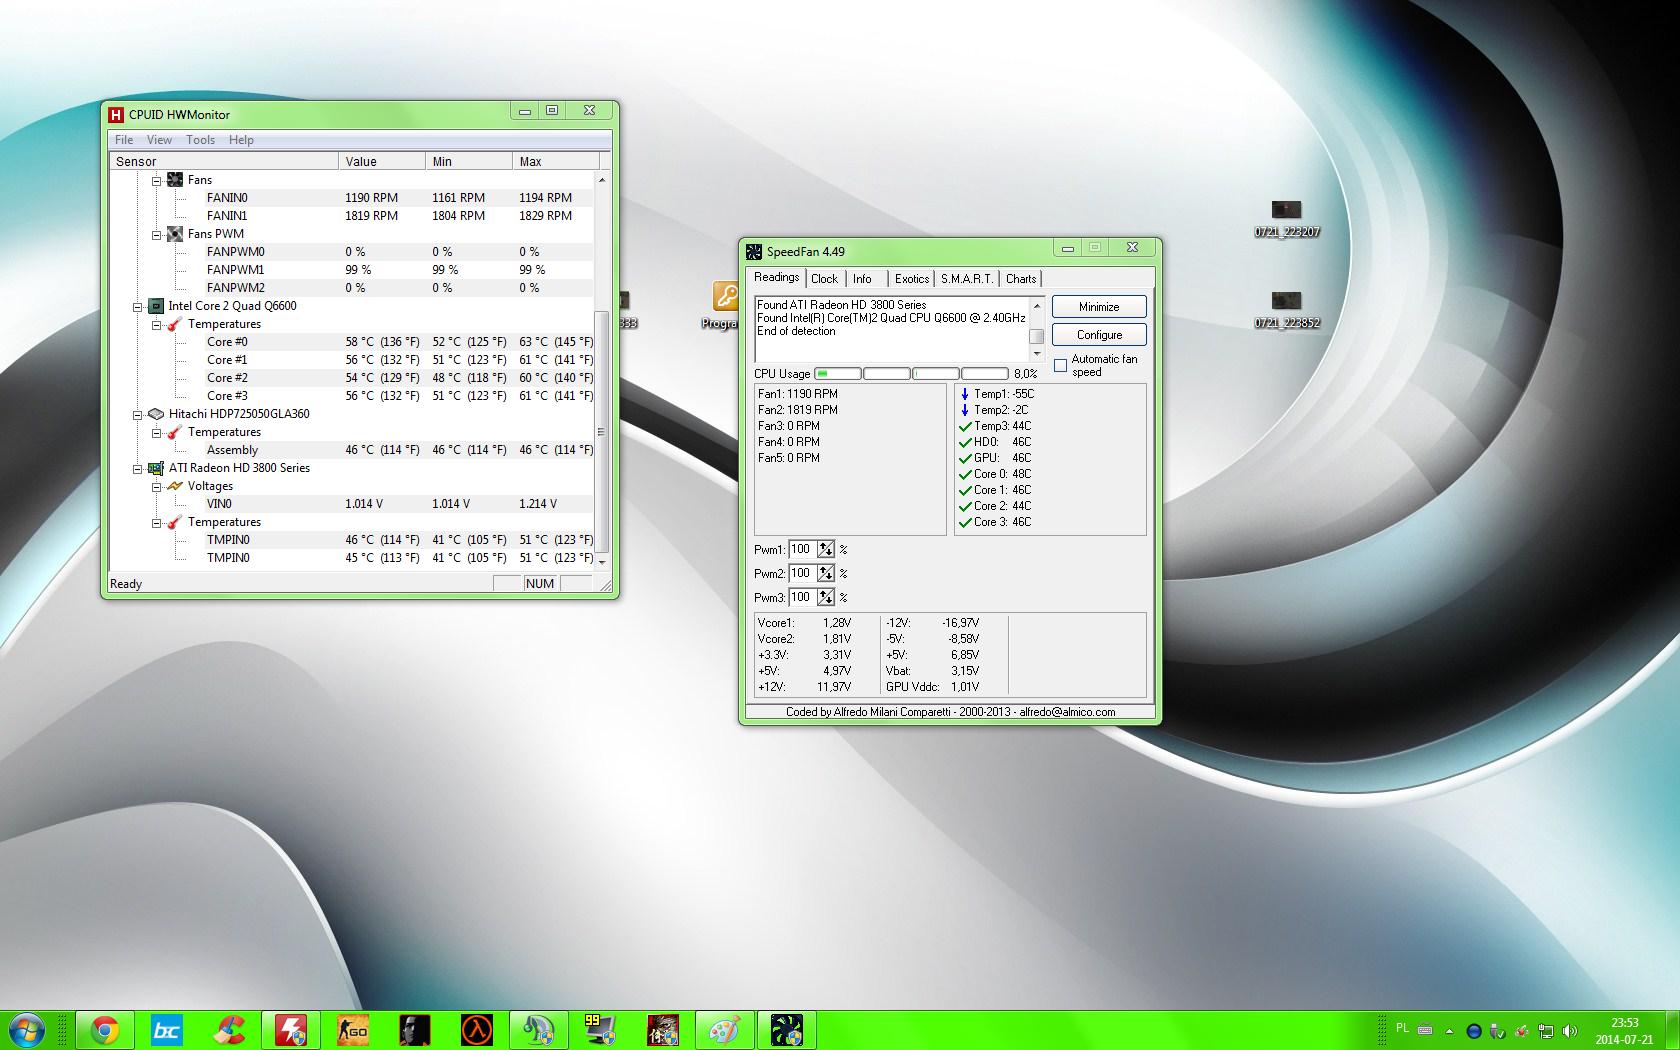1680x1050 pixels.
Task: Click the graphics card icon for ATI Radeon
Action: [156, 468]
